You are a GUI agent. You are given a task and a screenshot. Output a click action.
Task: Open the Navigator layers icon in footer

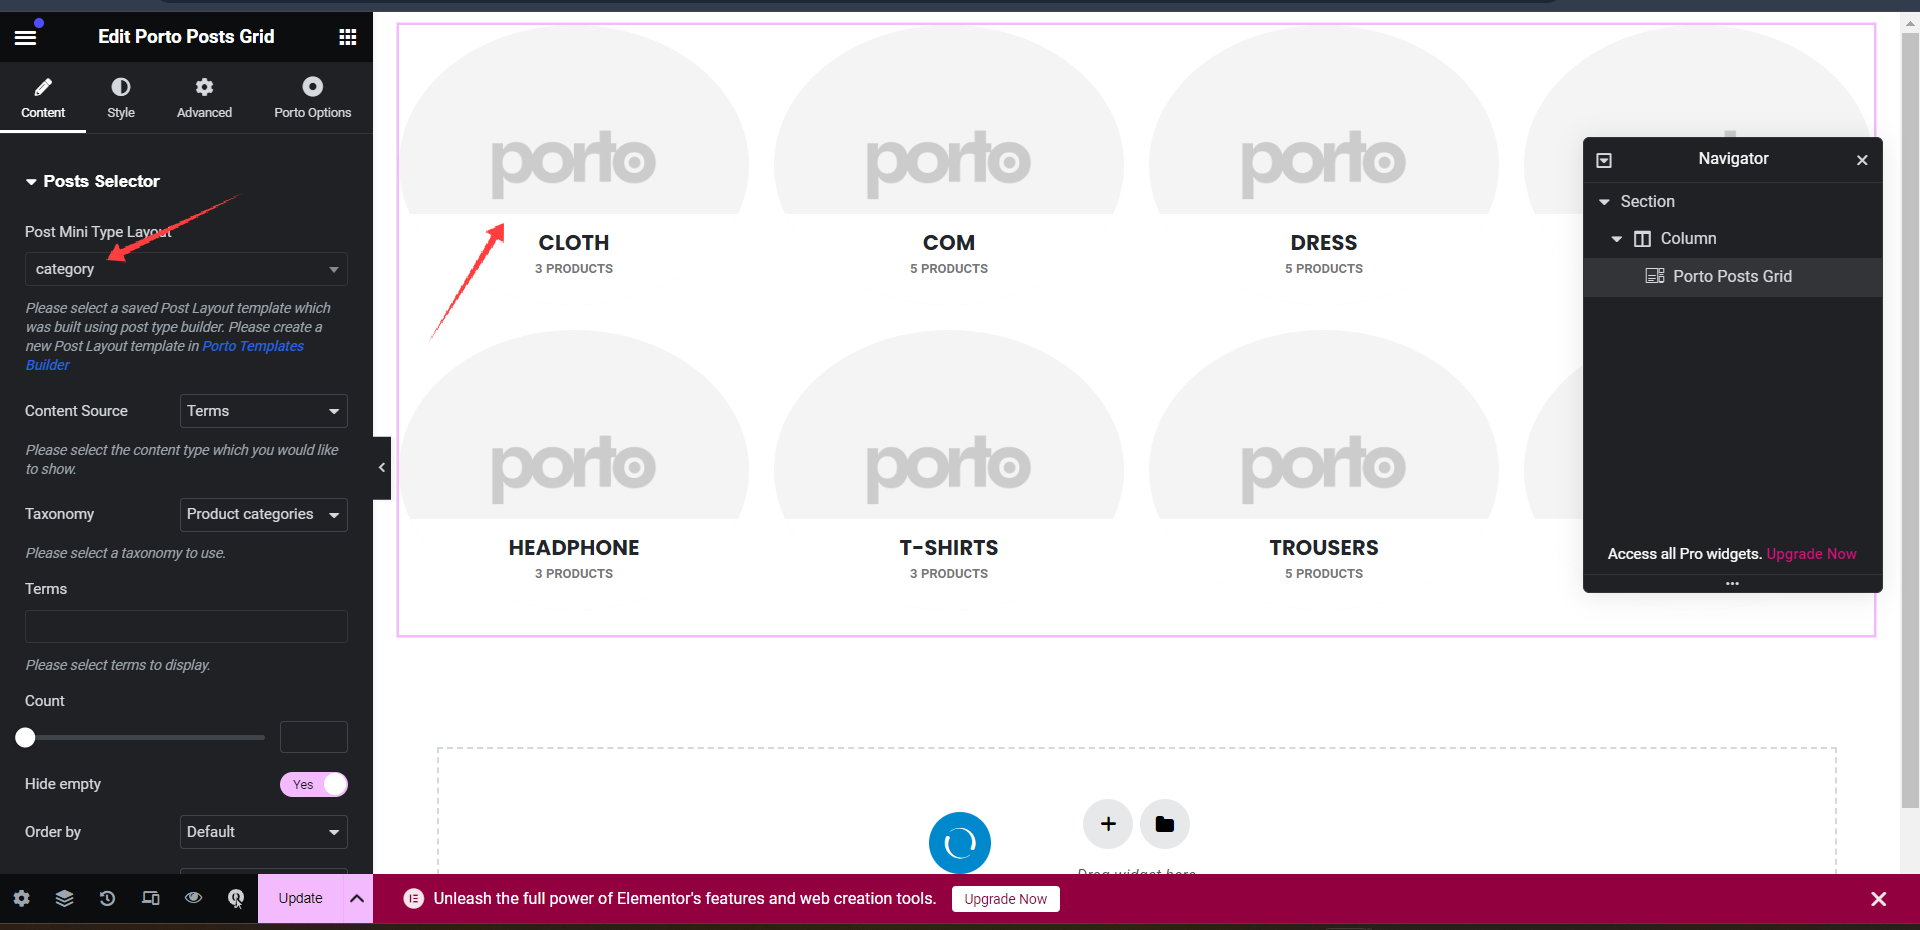pyautogui.click(x=64, y=898)
